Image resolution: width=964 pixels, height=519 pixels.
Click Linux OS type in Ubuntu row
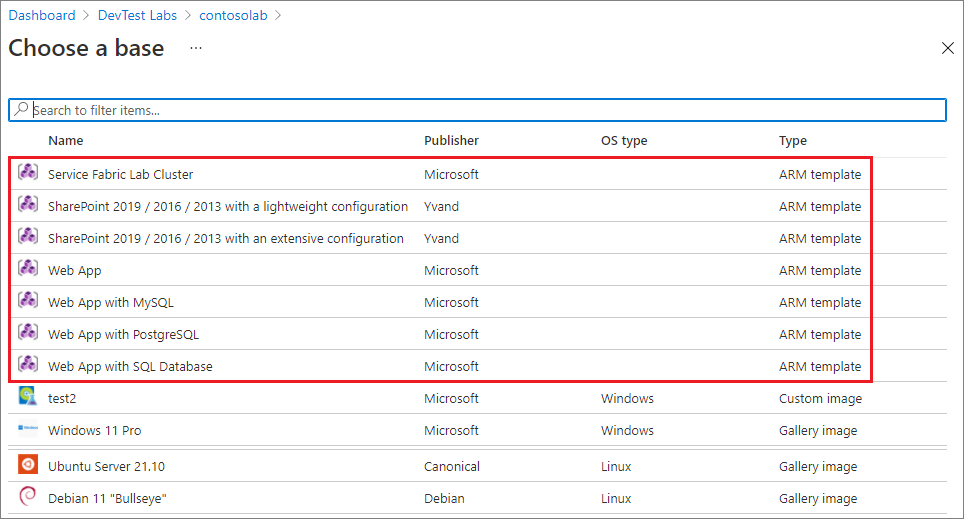616,467
